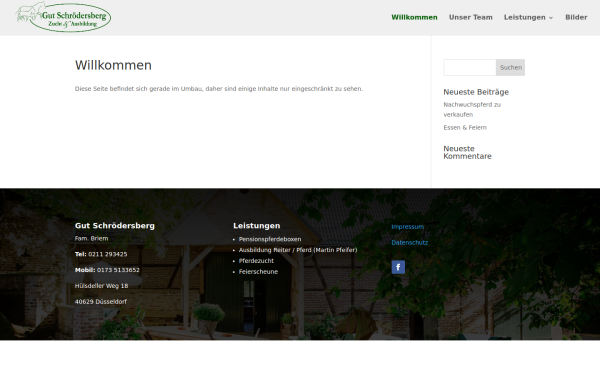600x375 pixels.
Task: Click the address Hülsdeller Weg 18
Action: (101, 286)
